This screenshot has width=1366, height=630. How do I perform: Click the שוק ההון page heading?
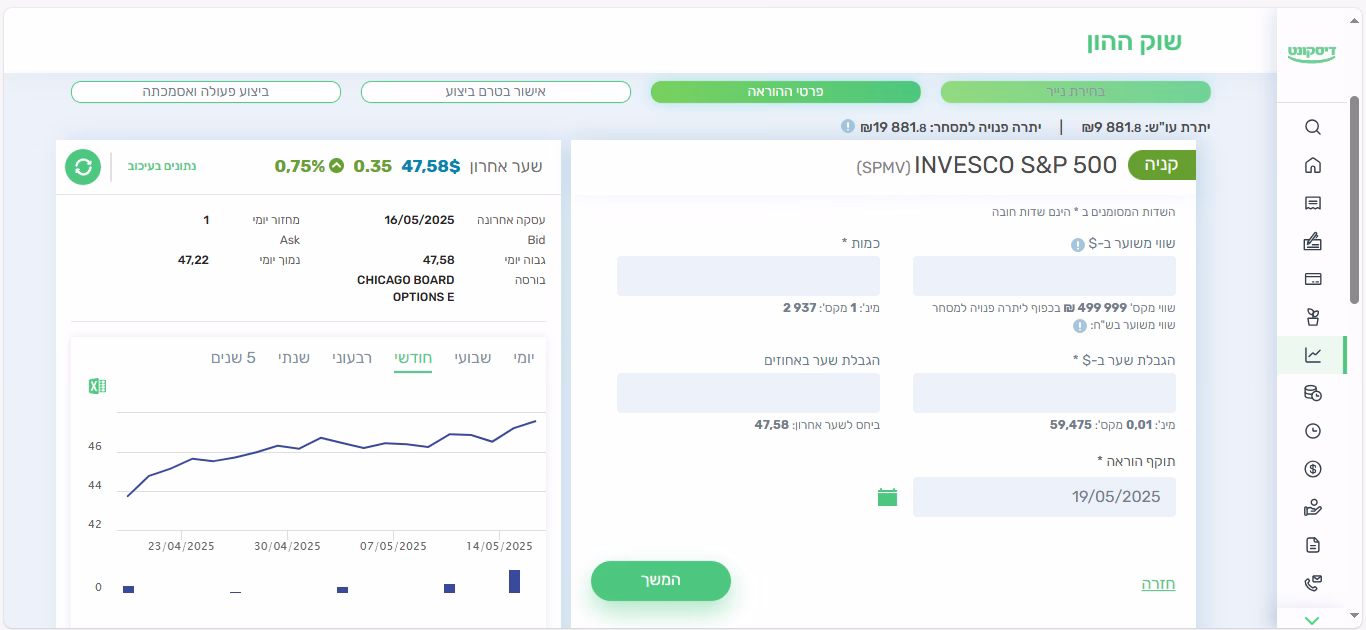point(1135,42)
